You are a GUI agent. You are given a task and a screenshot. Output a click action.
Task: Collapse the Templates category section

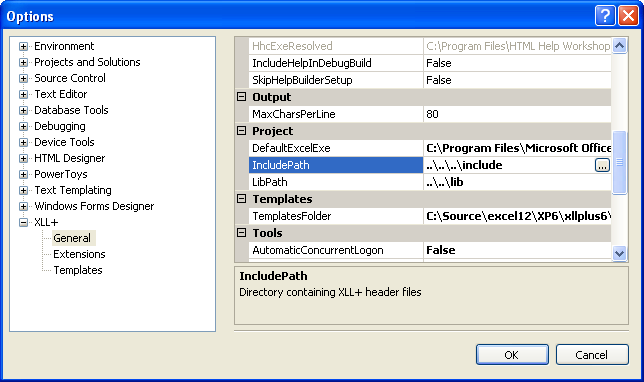[x=242, y=199]
